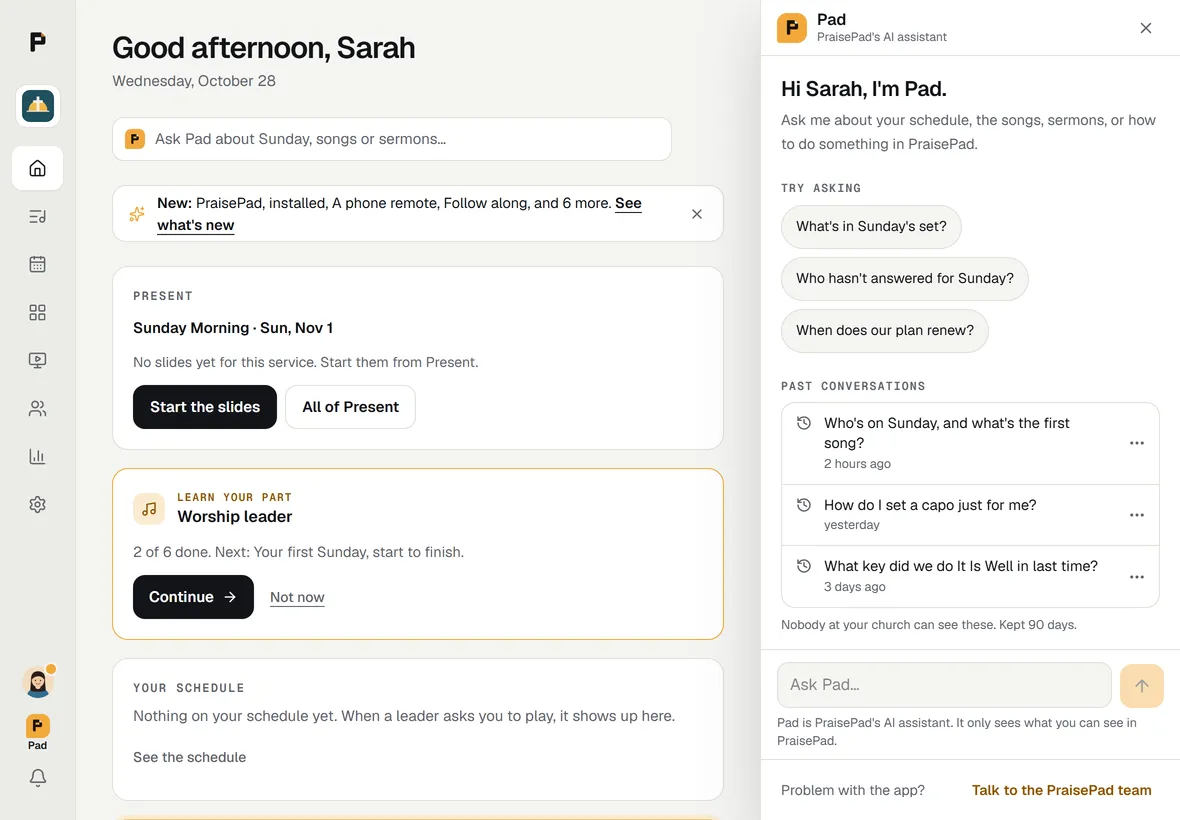This screenshot has height=820, width=1180.
Task: Open options for 'Who's on Sunday' conversation
Action: [1136, 443]
